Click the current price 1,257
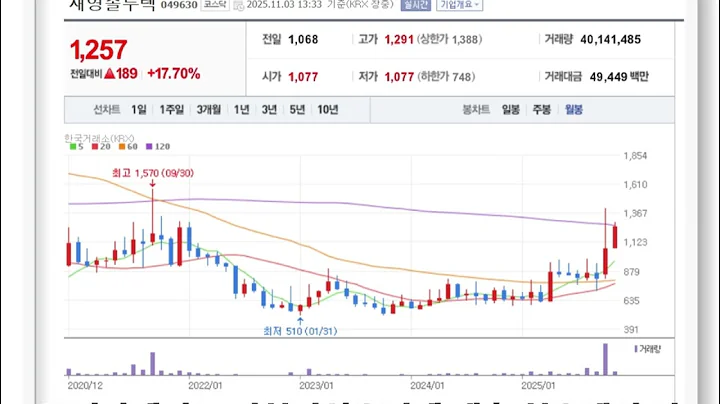The width and height of the screenshot is (720, 404). pos(98,50)
